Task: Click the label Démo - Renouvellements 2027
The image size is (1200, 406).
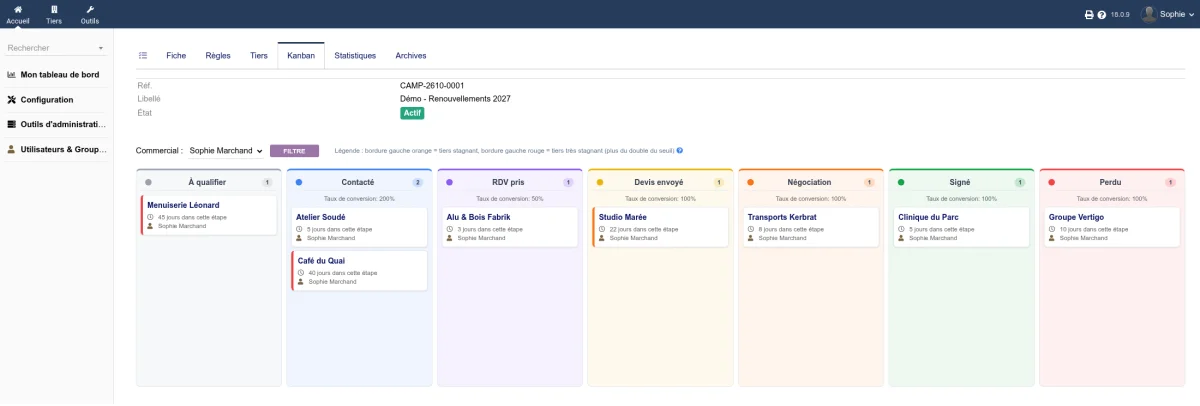Action: tap(455, 99)
